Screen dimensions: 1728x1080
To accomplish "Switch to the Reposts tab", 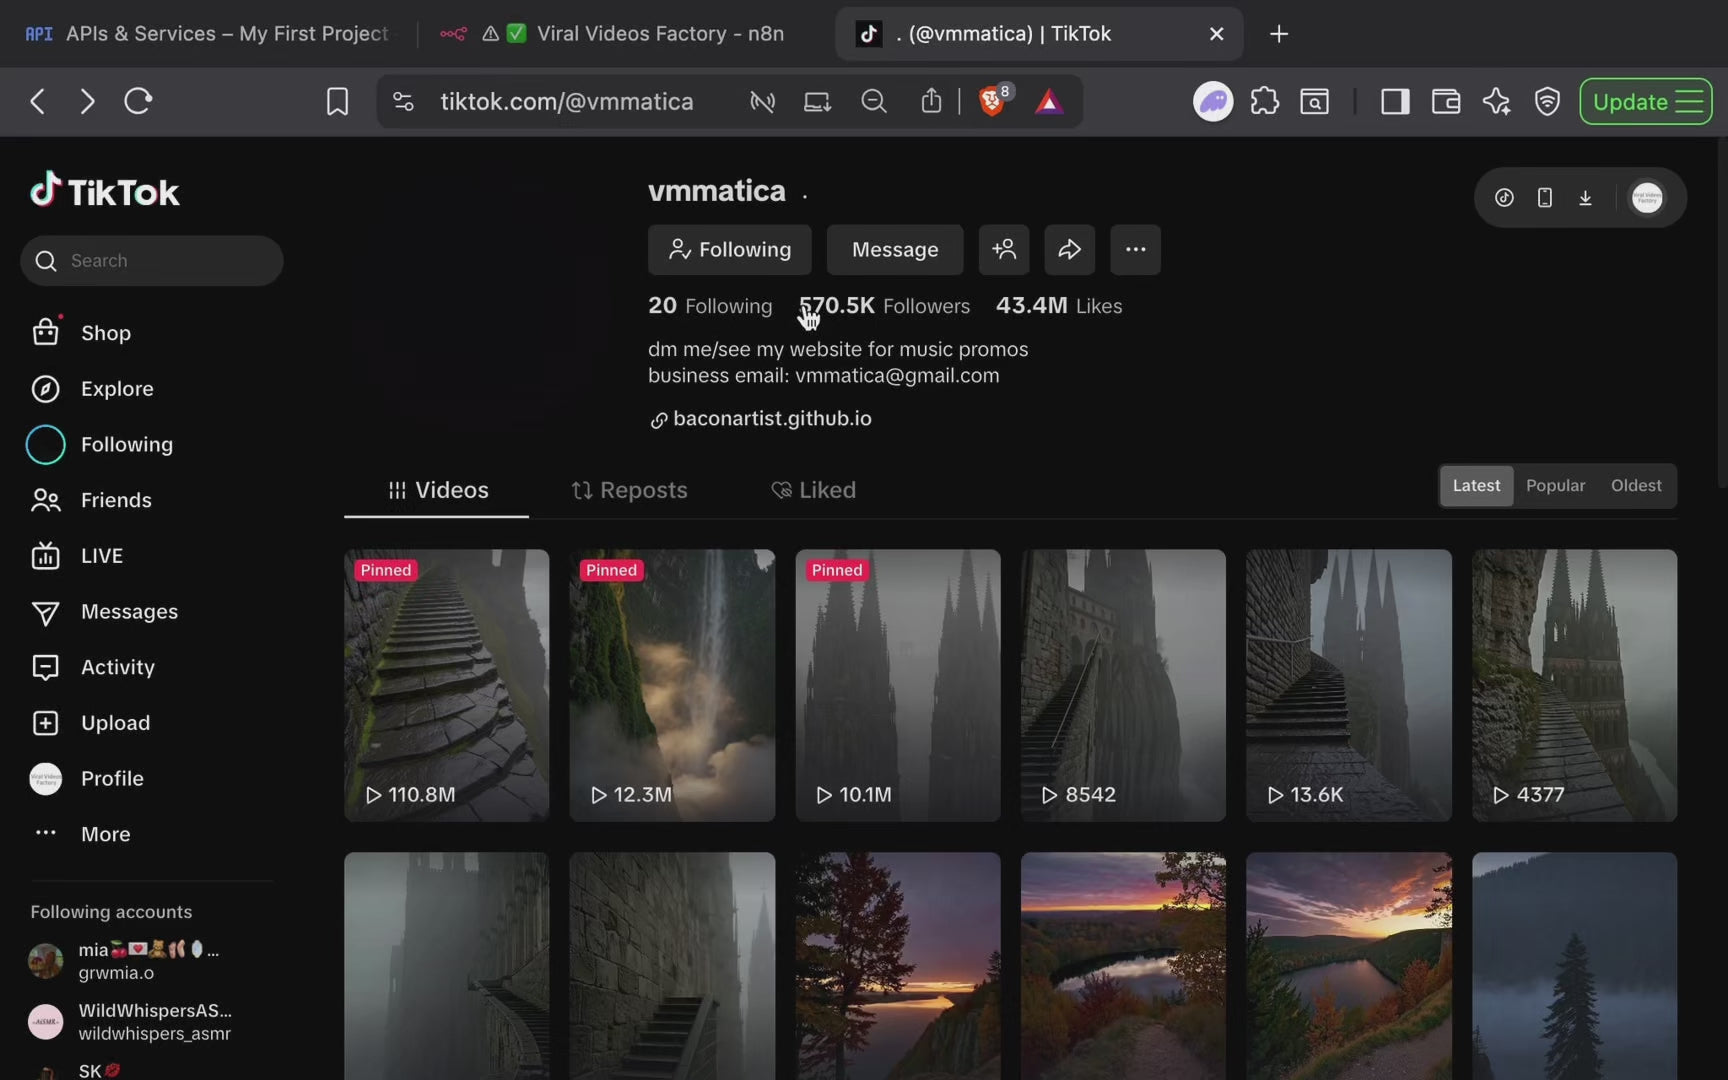I will (629, 490).
